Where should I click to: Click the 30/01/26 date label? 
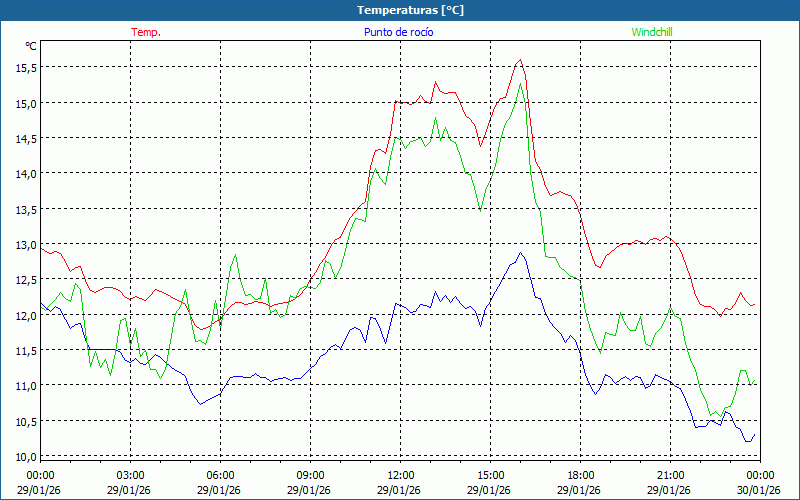point(759,490)
